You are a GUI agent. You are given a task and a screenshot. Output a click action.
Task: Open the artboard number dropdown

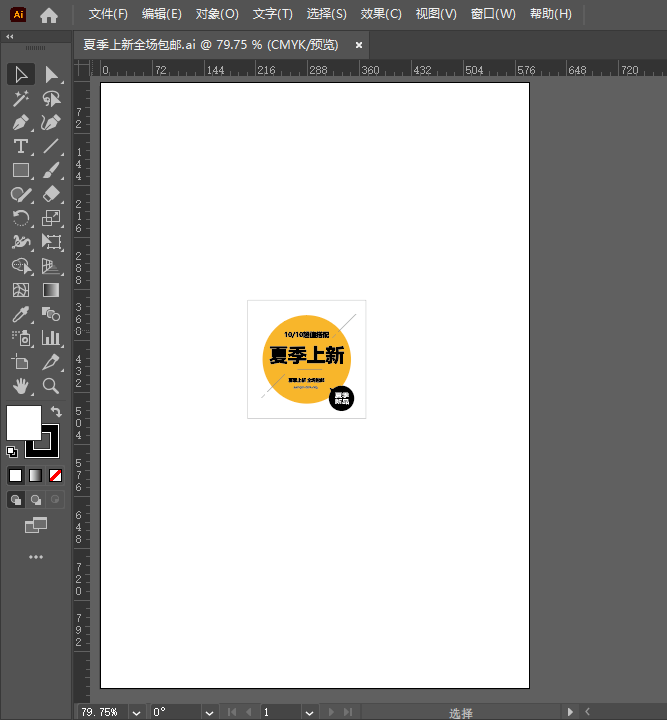coord(309,712)
